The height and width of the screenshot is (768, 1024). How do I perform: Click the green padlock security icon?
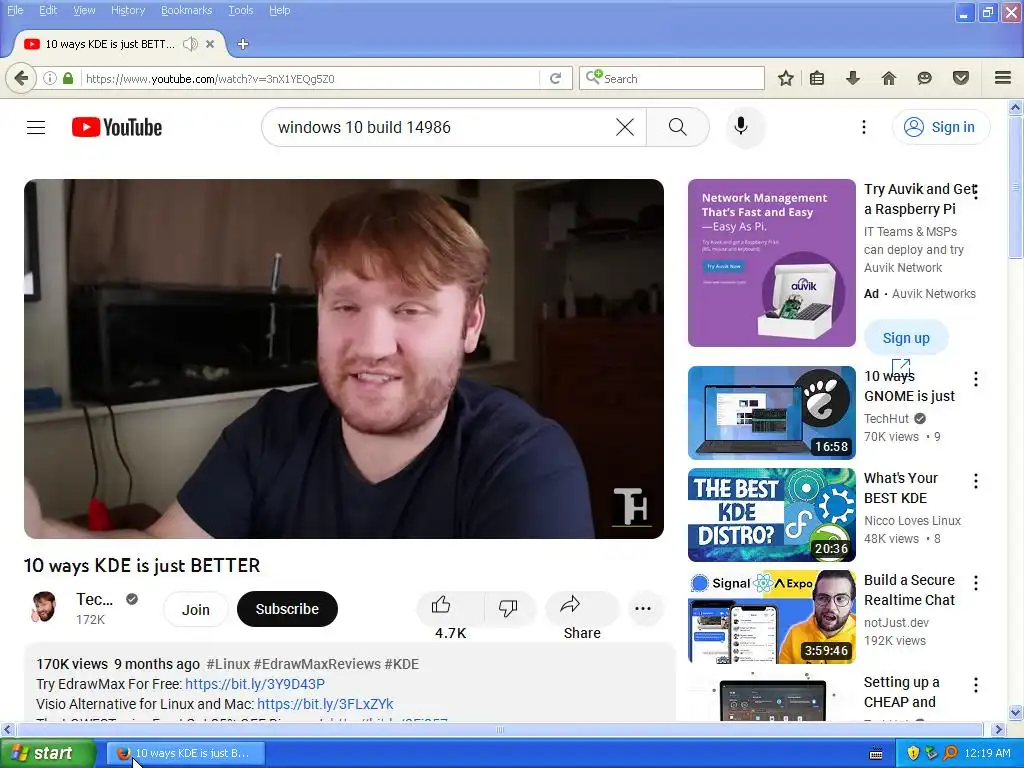tap(68, 78)
